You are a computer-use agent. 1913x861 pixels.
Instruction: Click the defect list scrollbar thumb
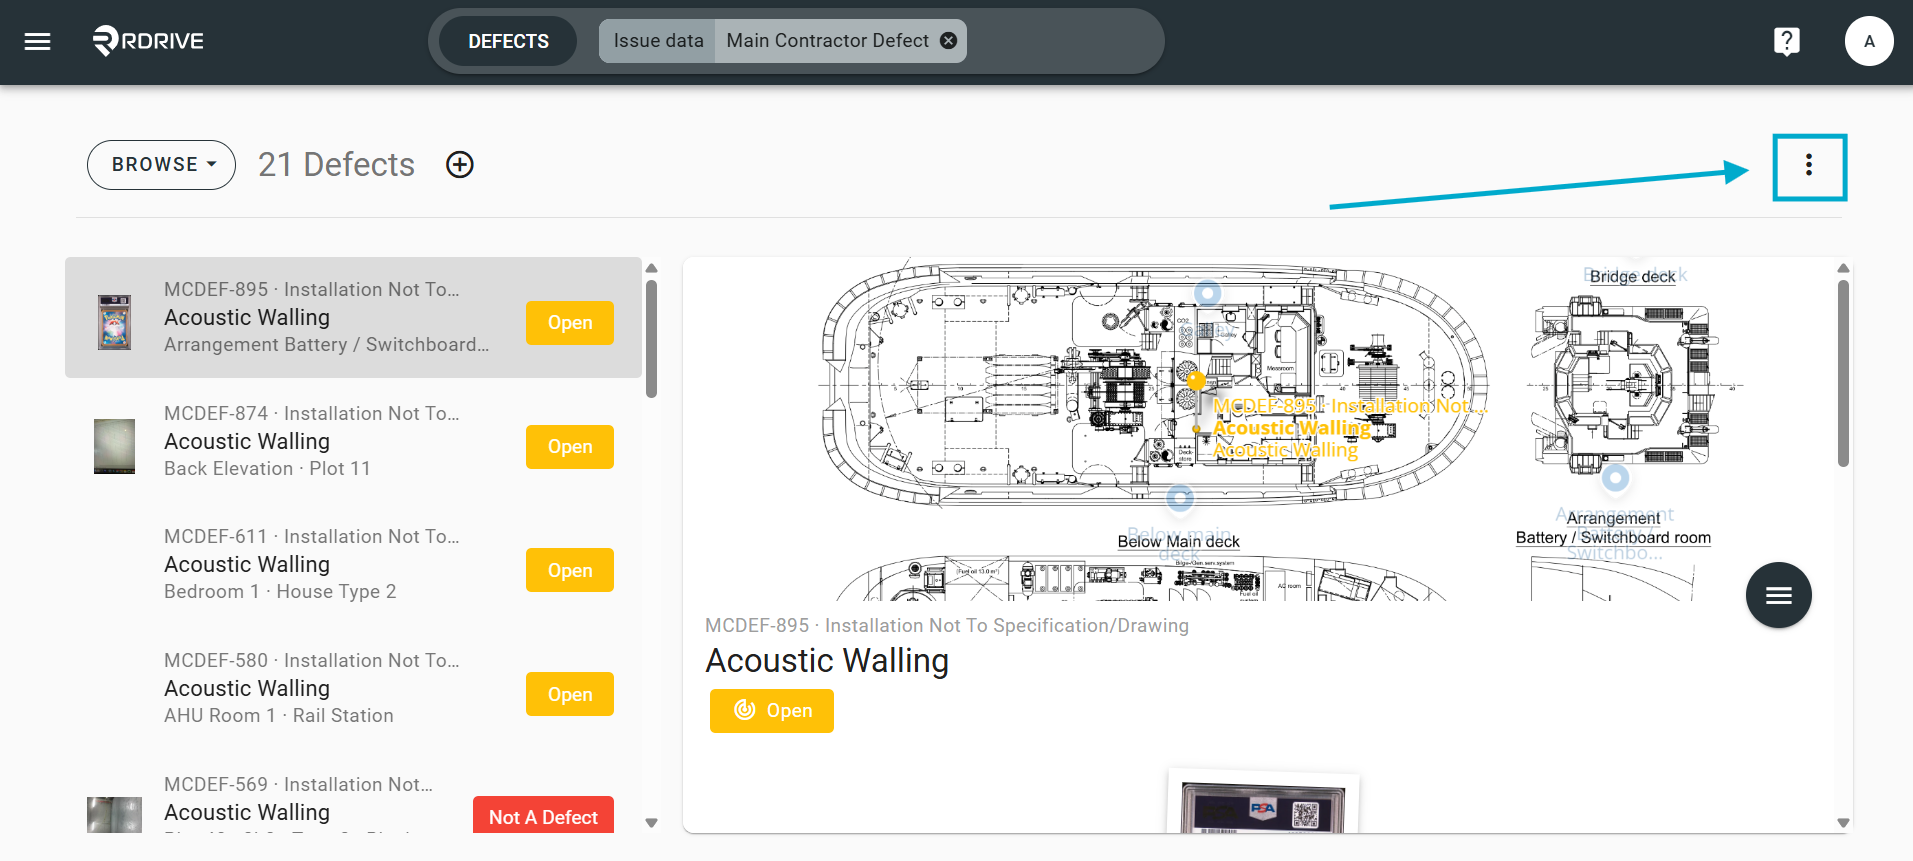651,338
